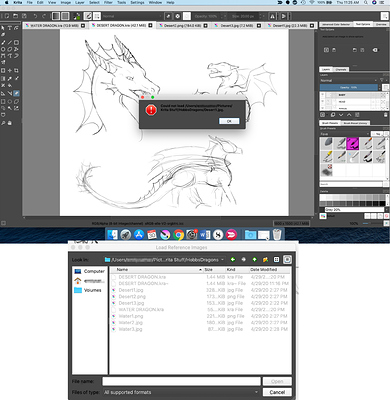Open the Filter menu
Image resolution: width=390 pixels, height=400 pixels.
(x=108, y=2)
